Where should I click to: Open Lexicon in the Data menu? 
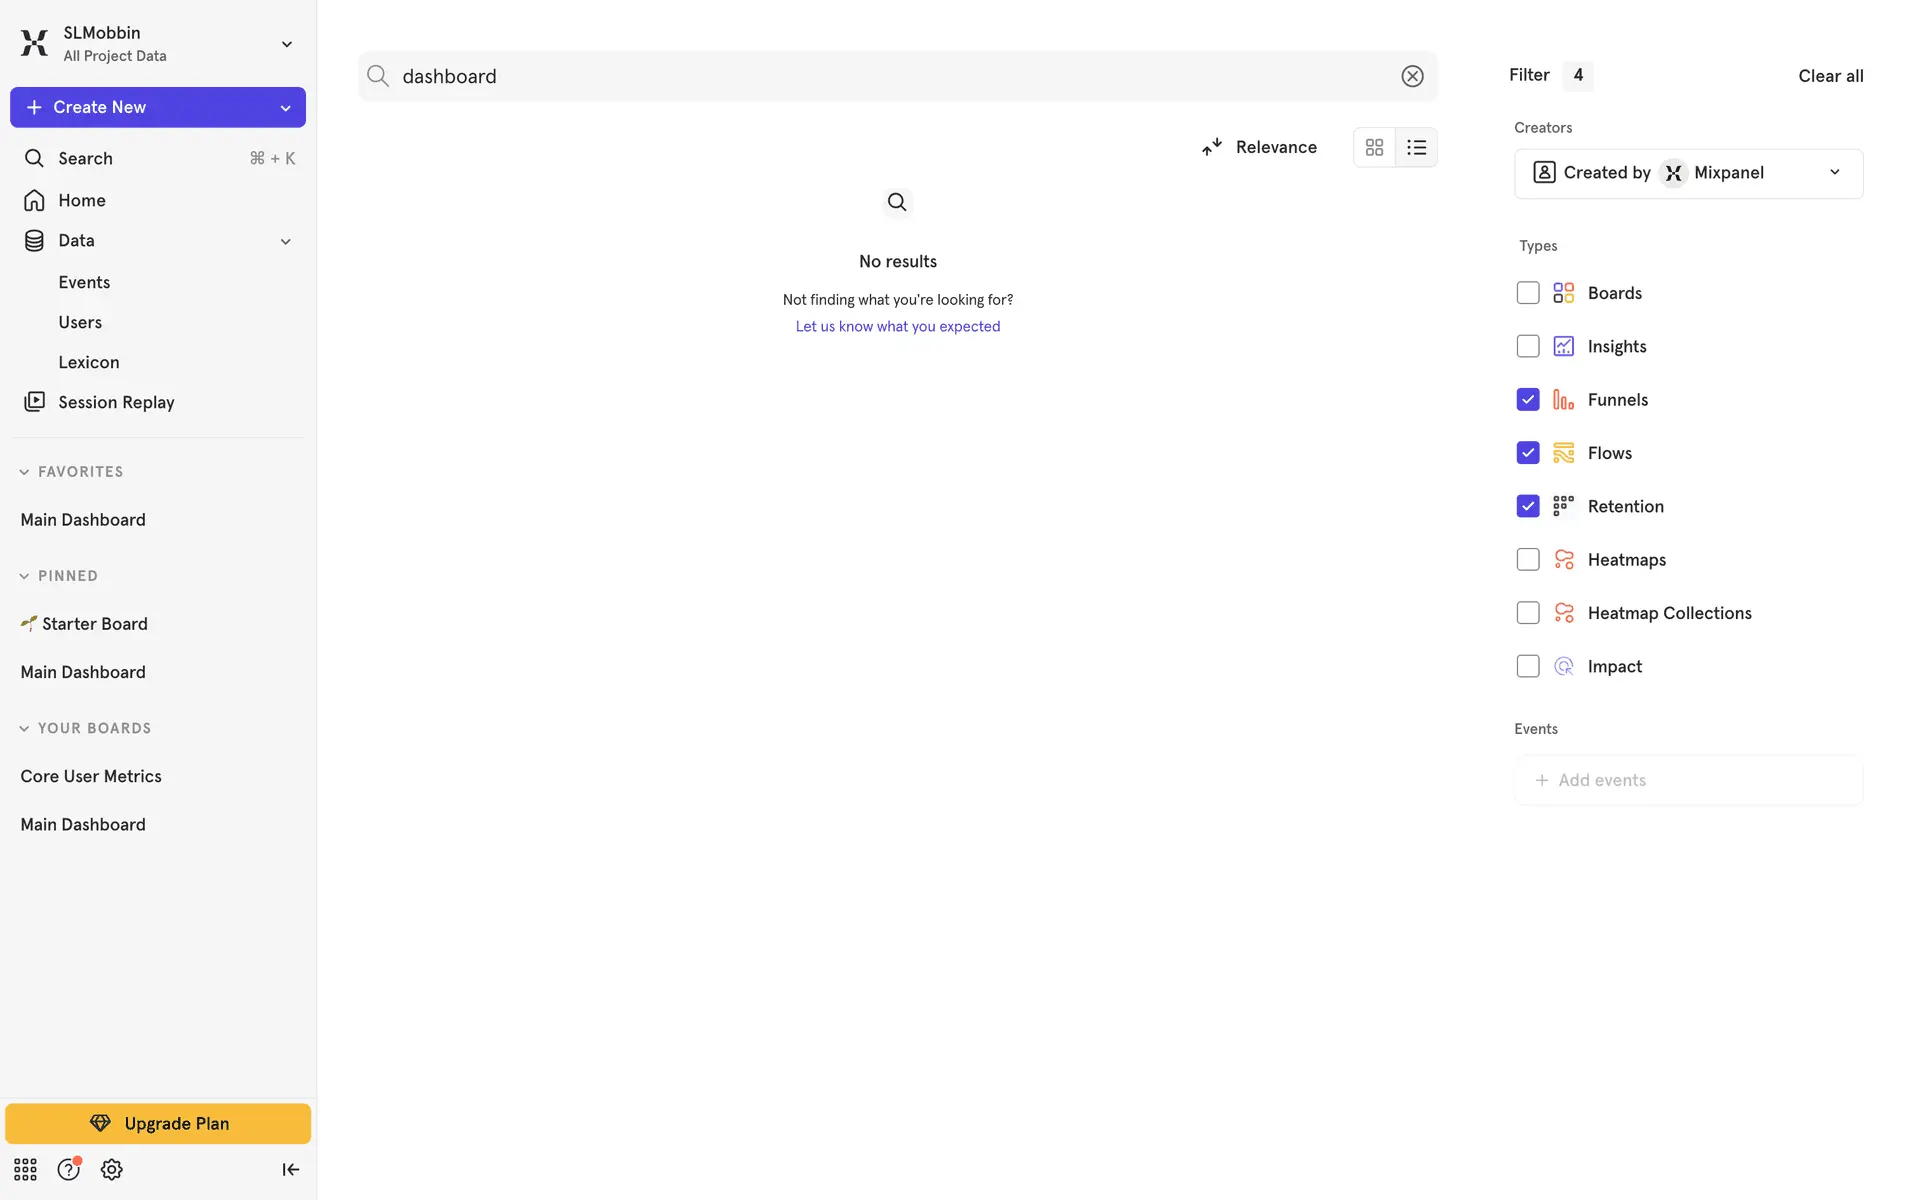pyautogui.click(x=88, y=362)
